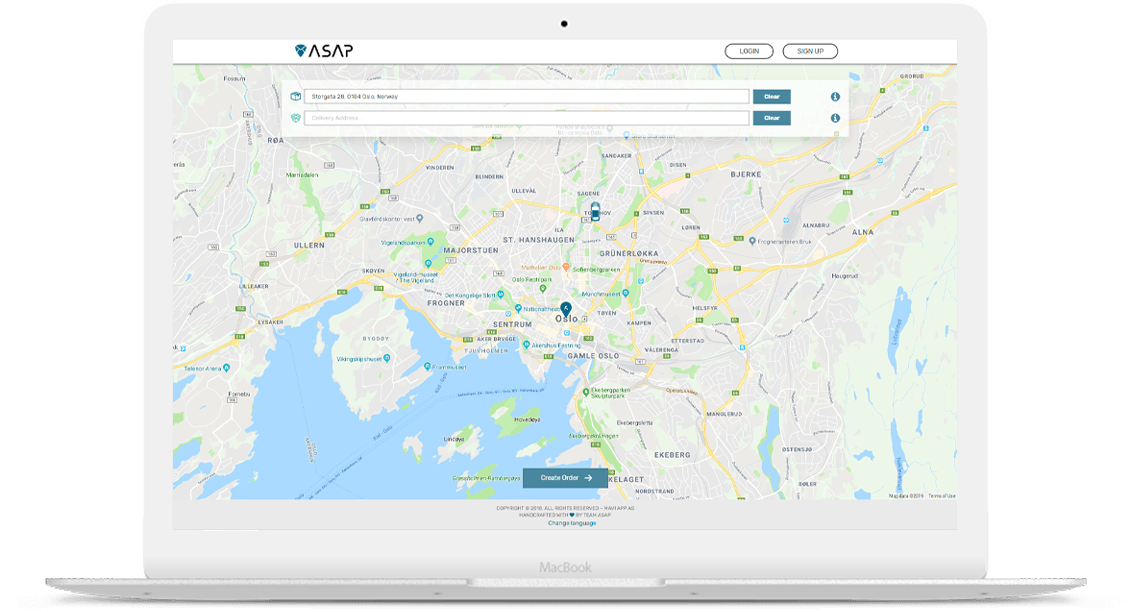Clear the pickup address field
Viewport: 1131px width, 612px height.
[x=771, y=97]
